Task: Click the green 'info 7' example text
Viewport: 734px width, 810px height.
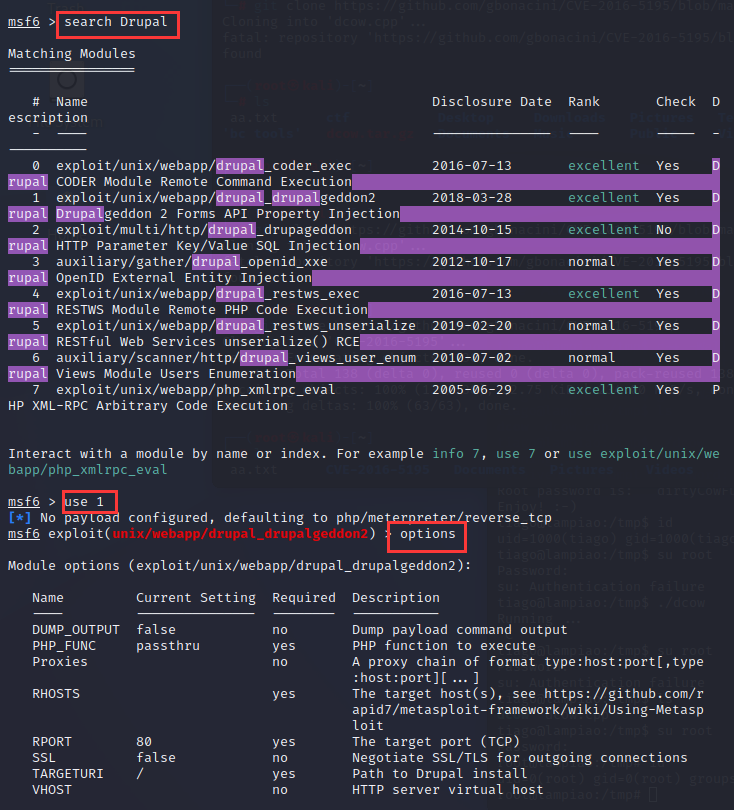Action: [456, 454]
